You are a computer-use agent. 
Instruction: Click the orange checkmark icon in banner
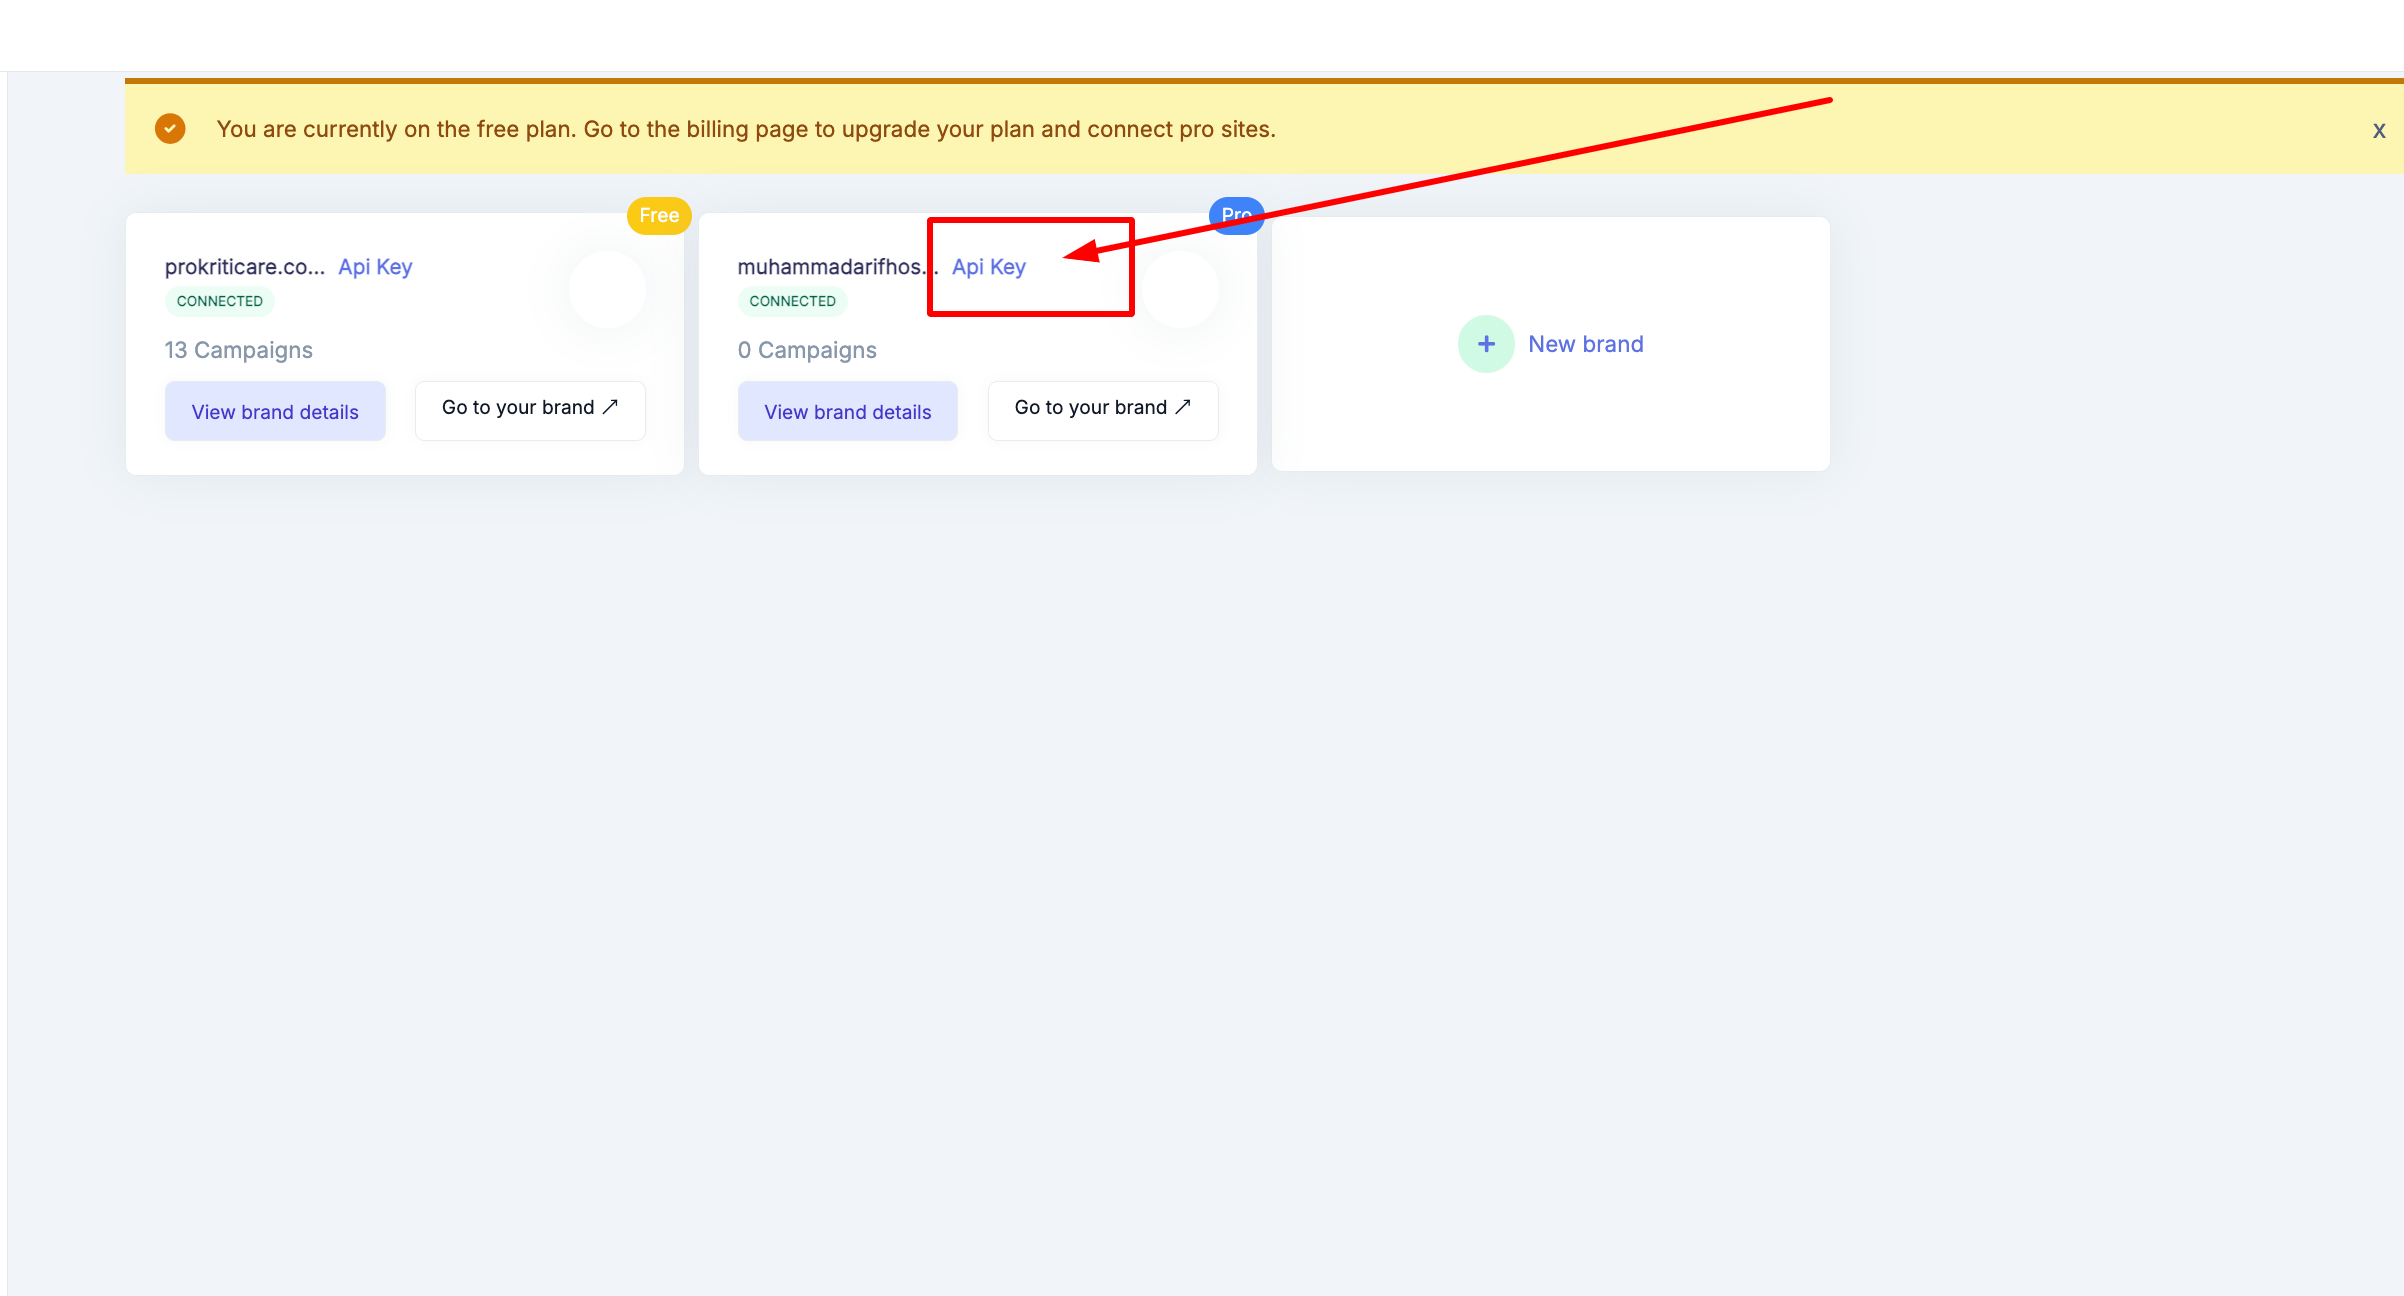[170, 129]
